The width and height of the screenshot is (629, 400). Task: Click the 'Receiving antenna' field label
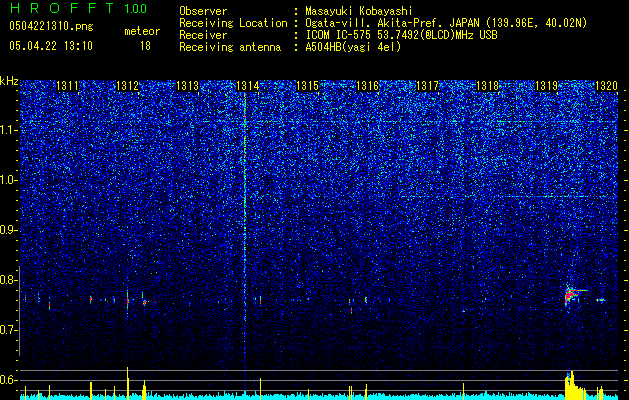point(230,47)
